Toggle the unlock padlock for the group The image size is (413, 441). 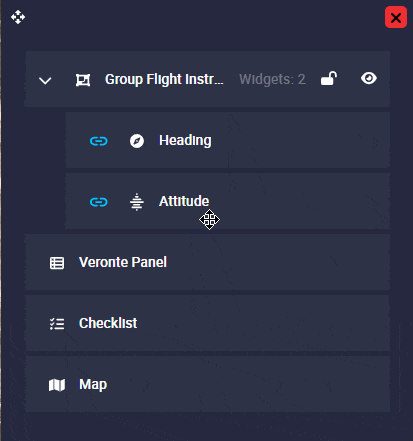coord(329,79)
